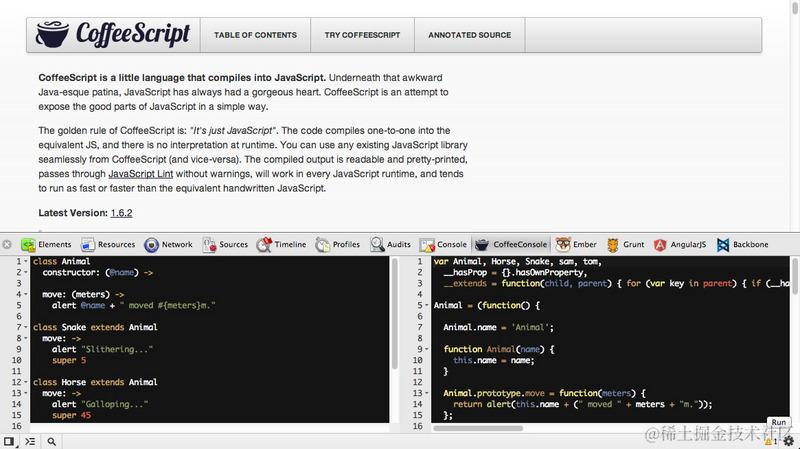800x449 pixels.
Task: Open the Audits panel icon
Action: pyautogui.click(x=378, y=245)
